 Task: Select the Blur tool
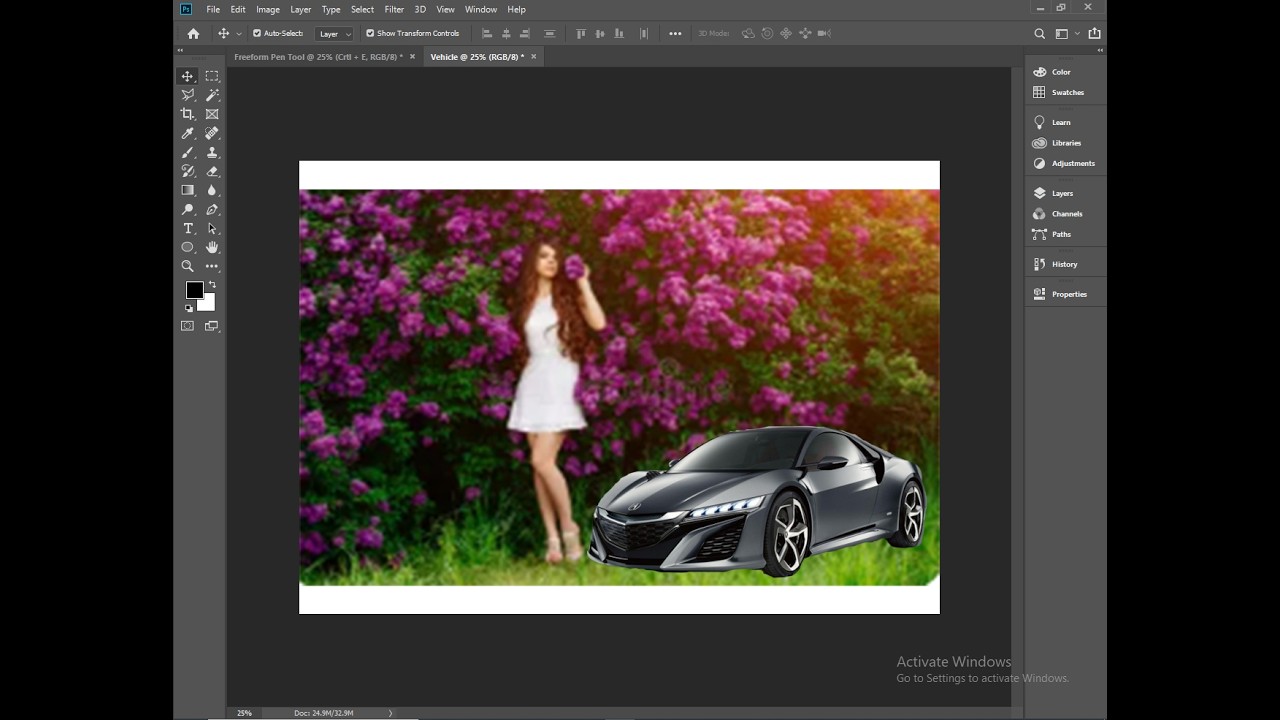[212, 190]
